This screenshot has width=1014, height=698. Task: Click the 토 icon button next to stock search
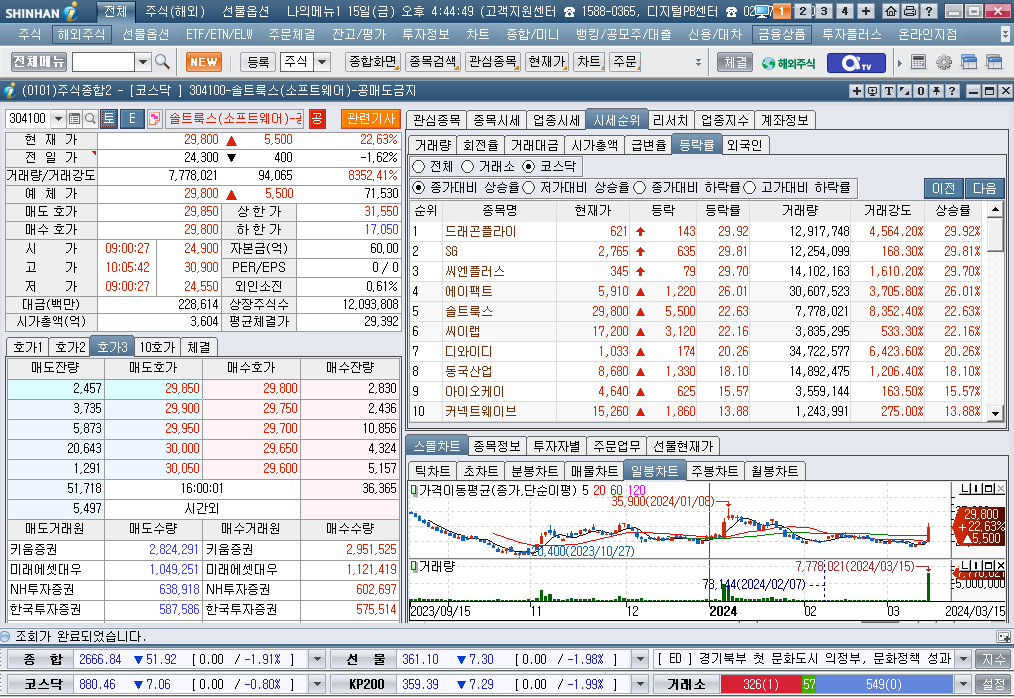click(109, 118)
